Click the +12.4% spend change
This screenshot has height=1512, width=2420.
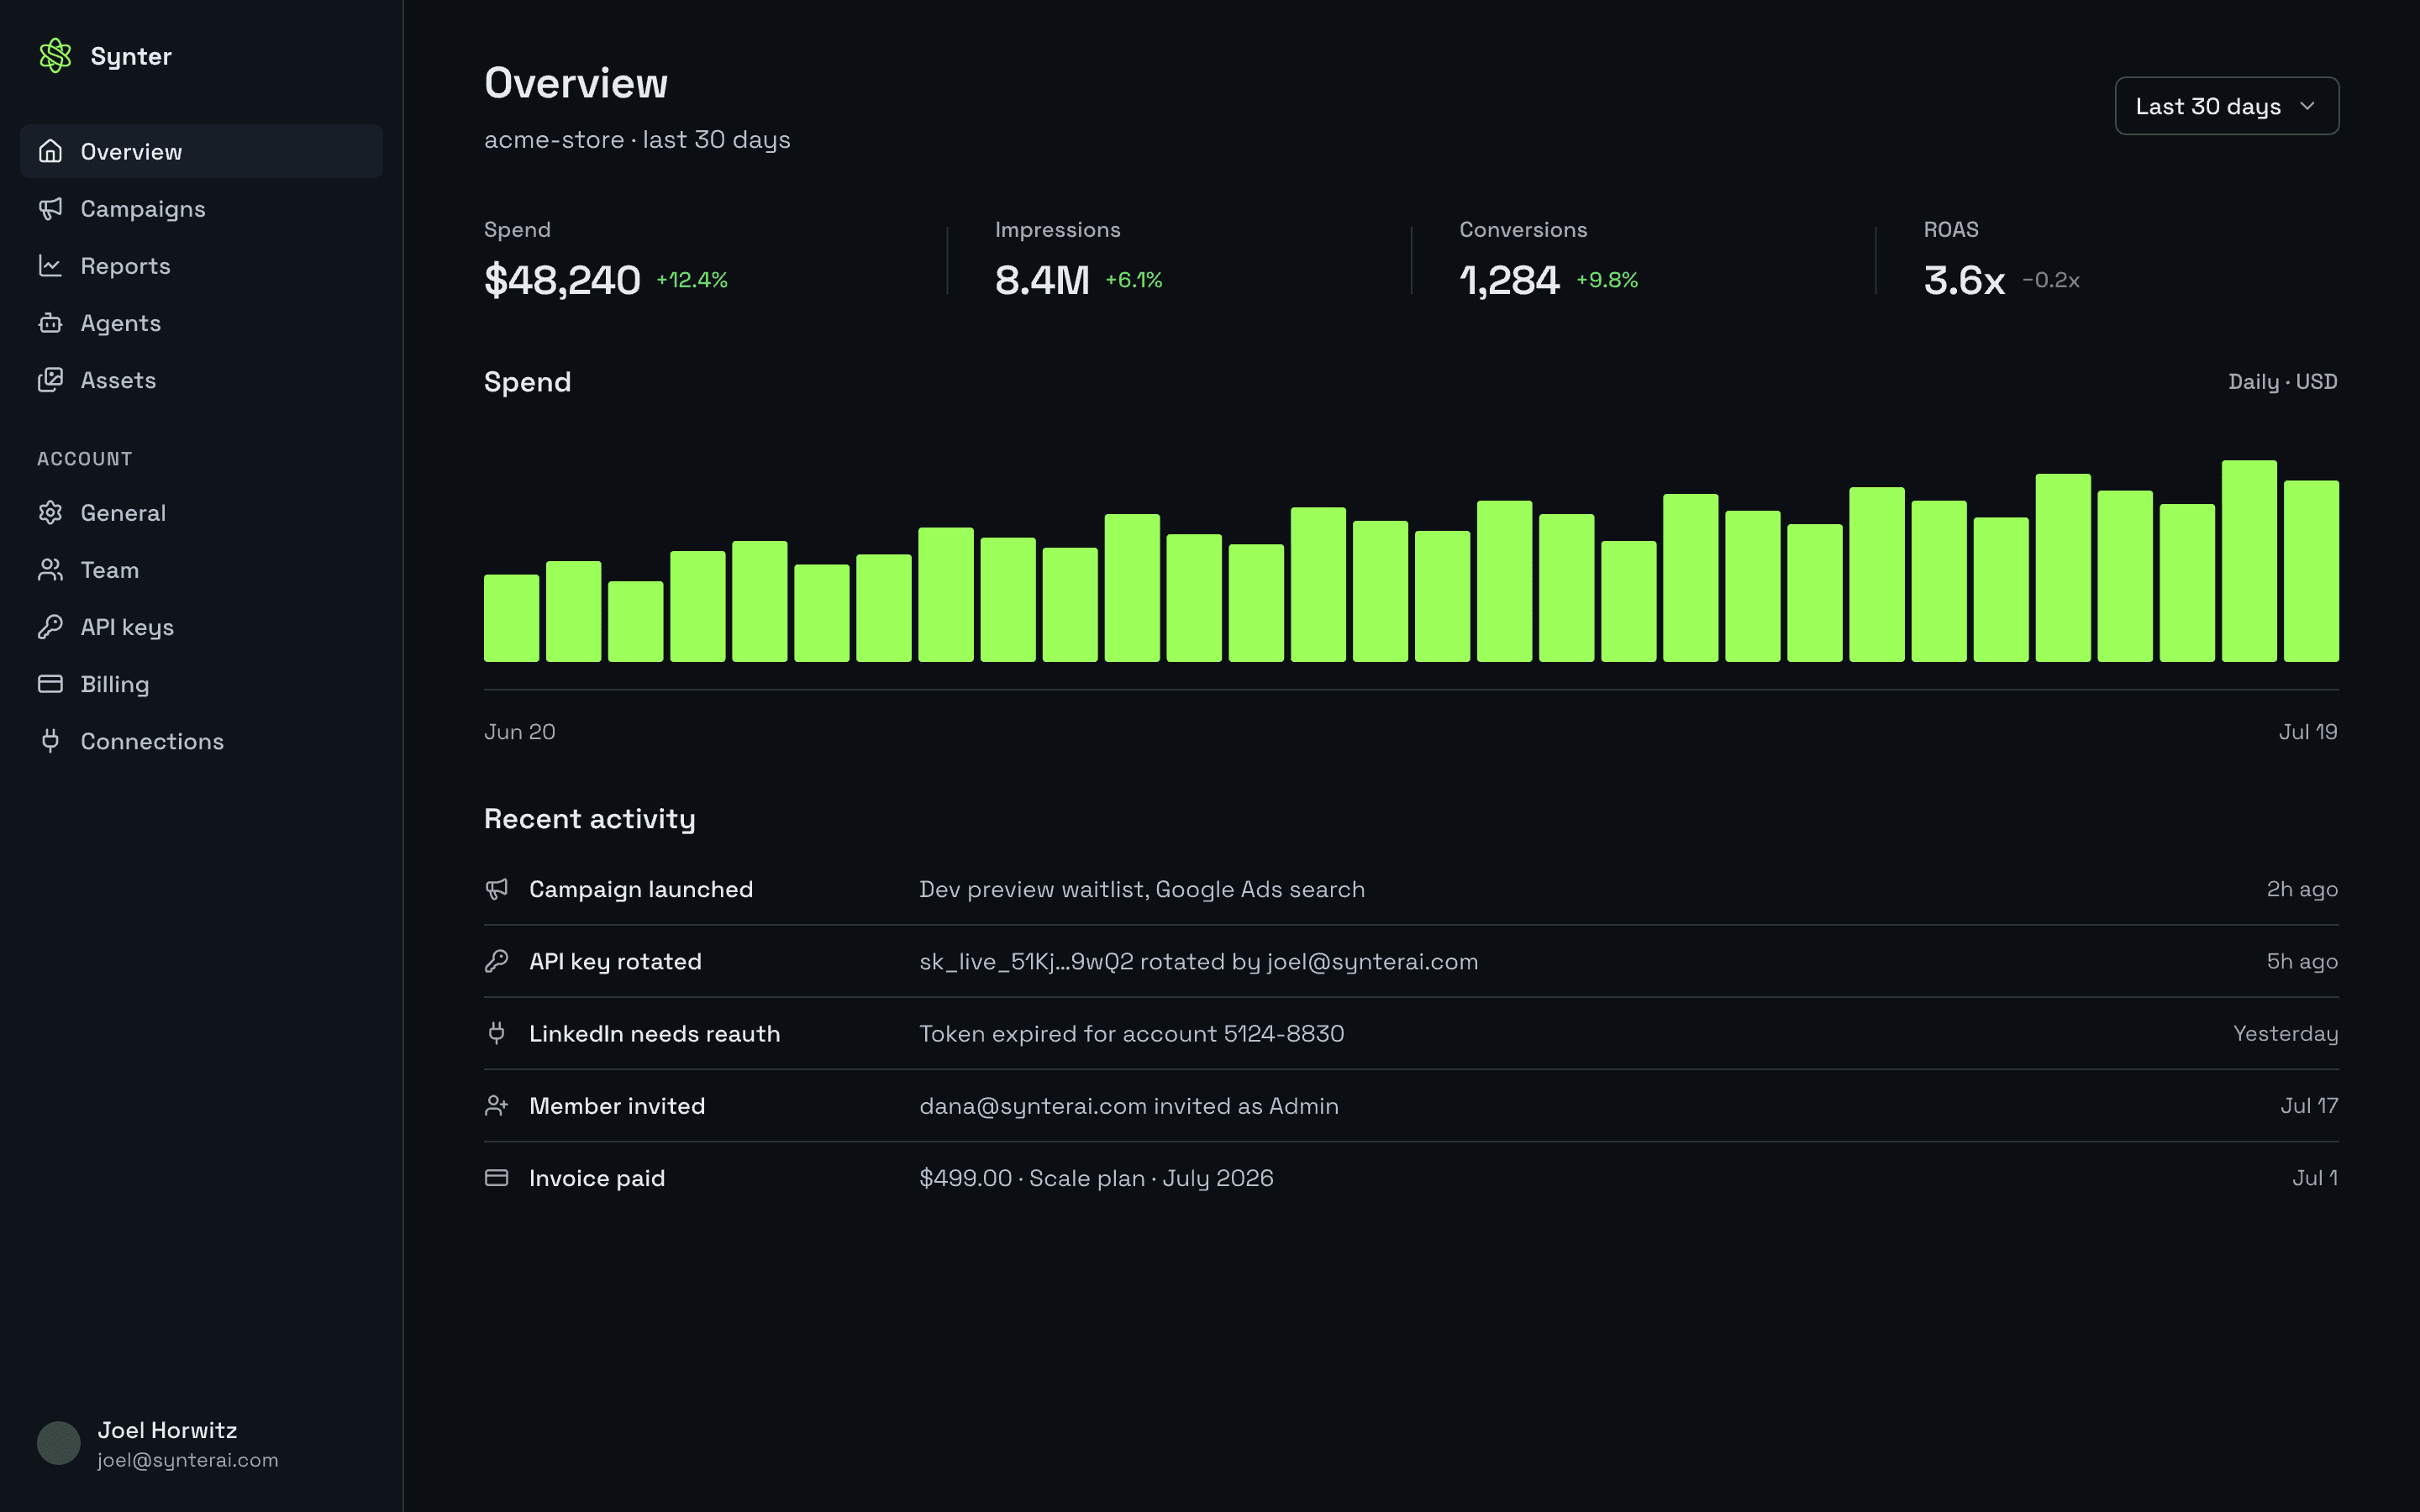click(692, 280)
